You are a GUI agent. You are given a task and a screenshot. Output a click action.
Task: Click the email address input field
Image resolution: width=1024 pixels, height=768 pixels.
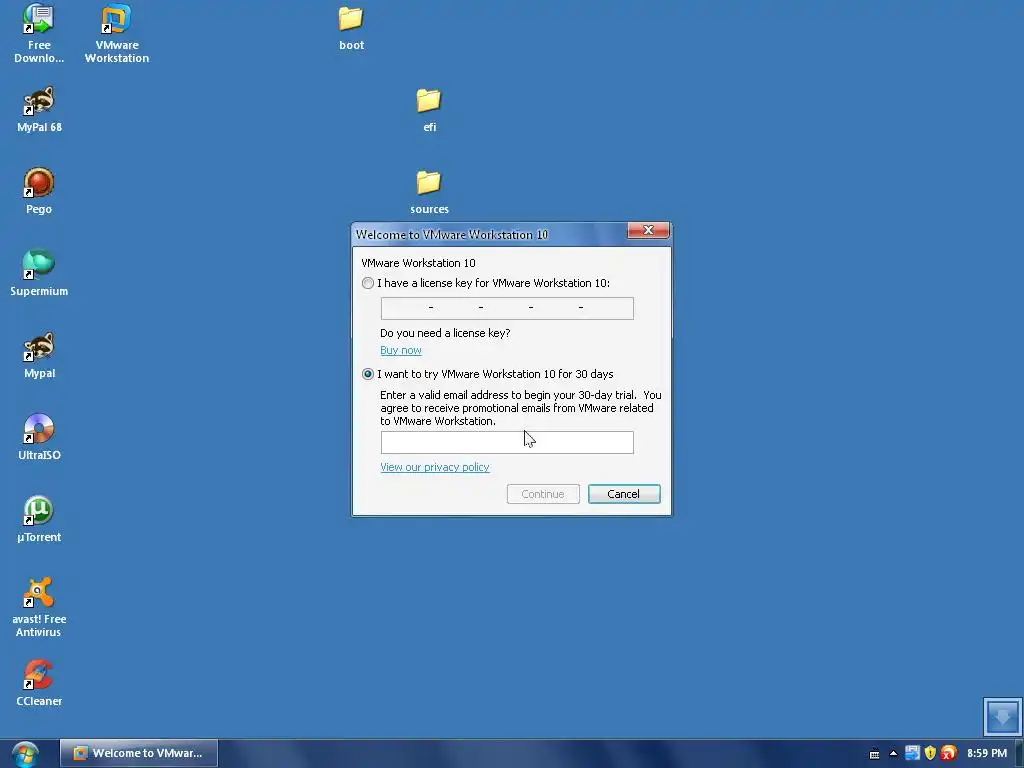pos(507,442)
